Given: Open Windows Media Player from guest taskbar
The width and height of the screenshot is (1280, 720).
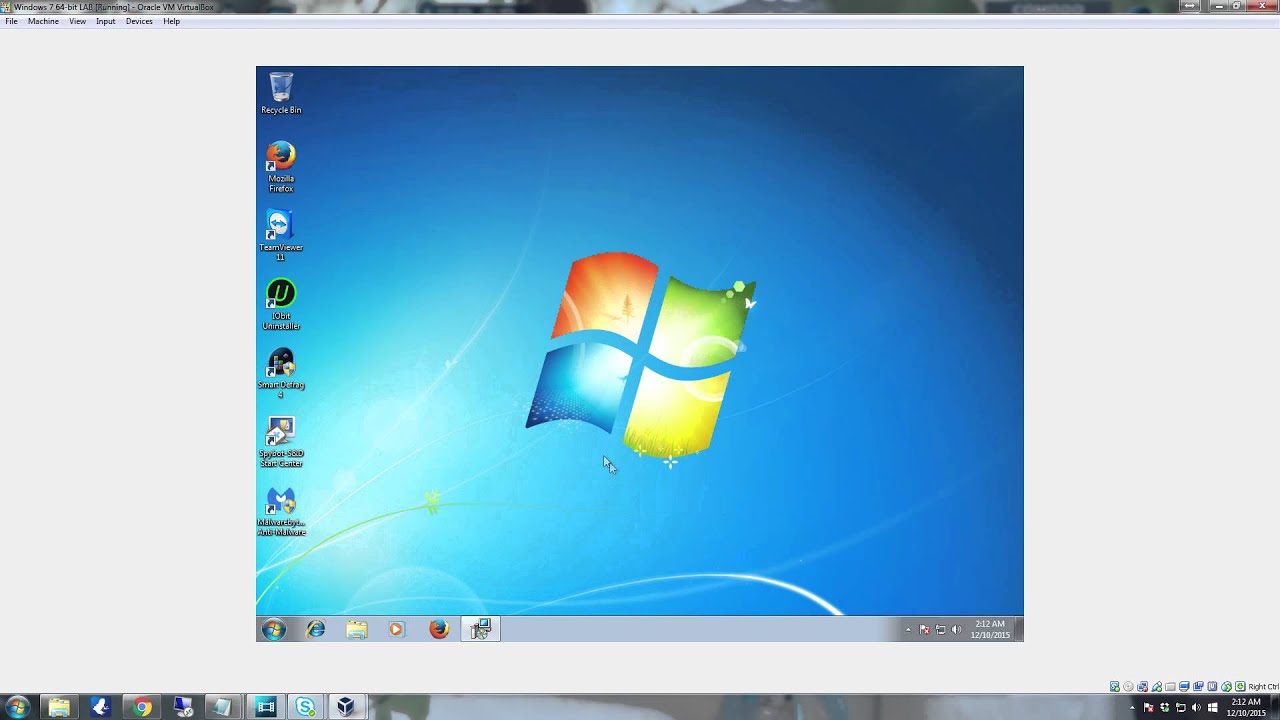Looking at the screenshot, I should pos(397,629).
